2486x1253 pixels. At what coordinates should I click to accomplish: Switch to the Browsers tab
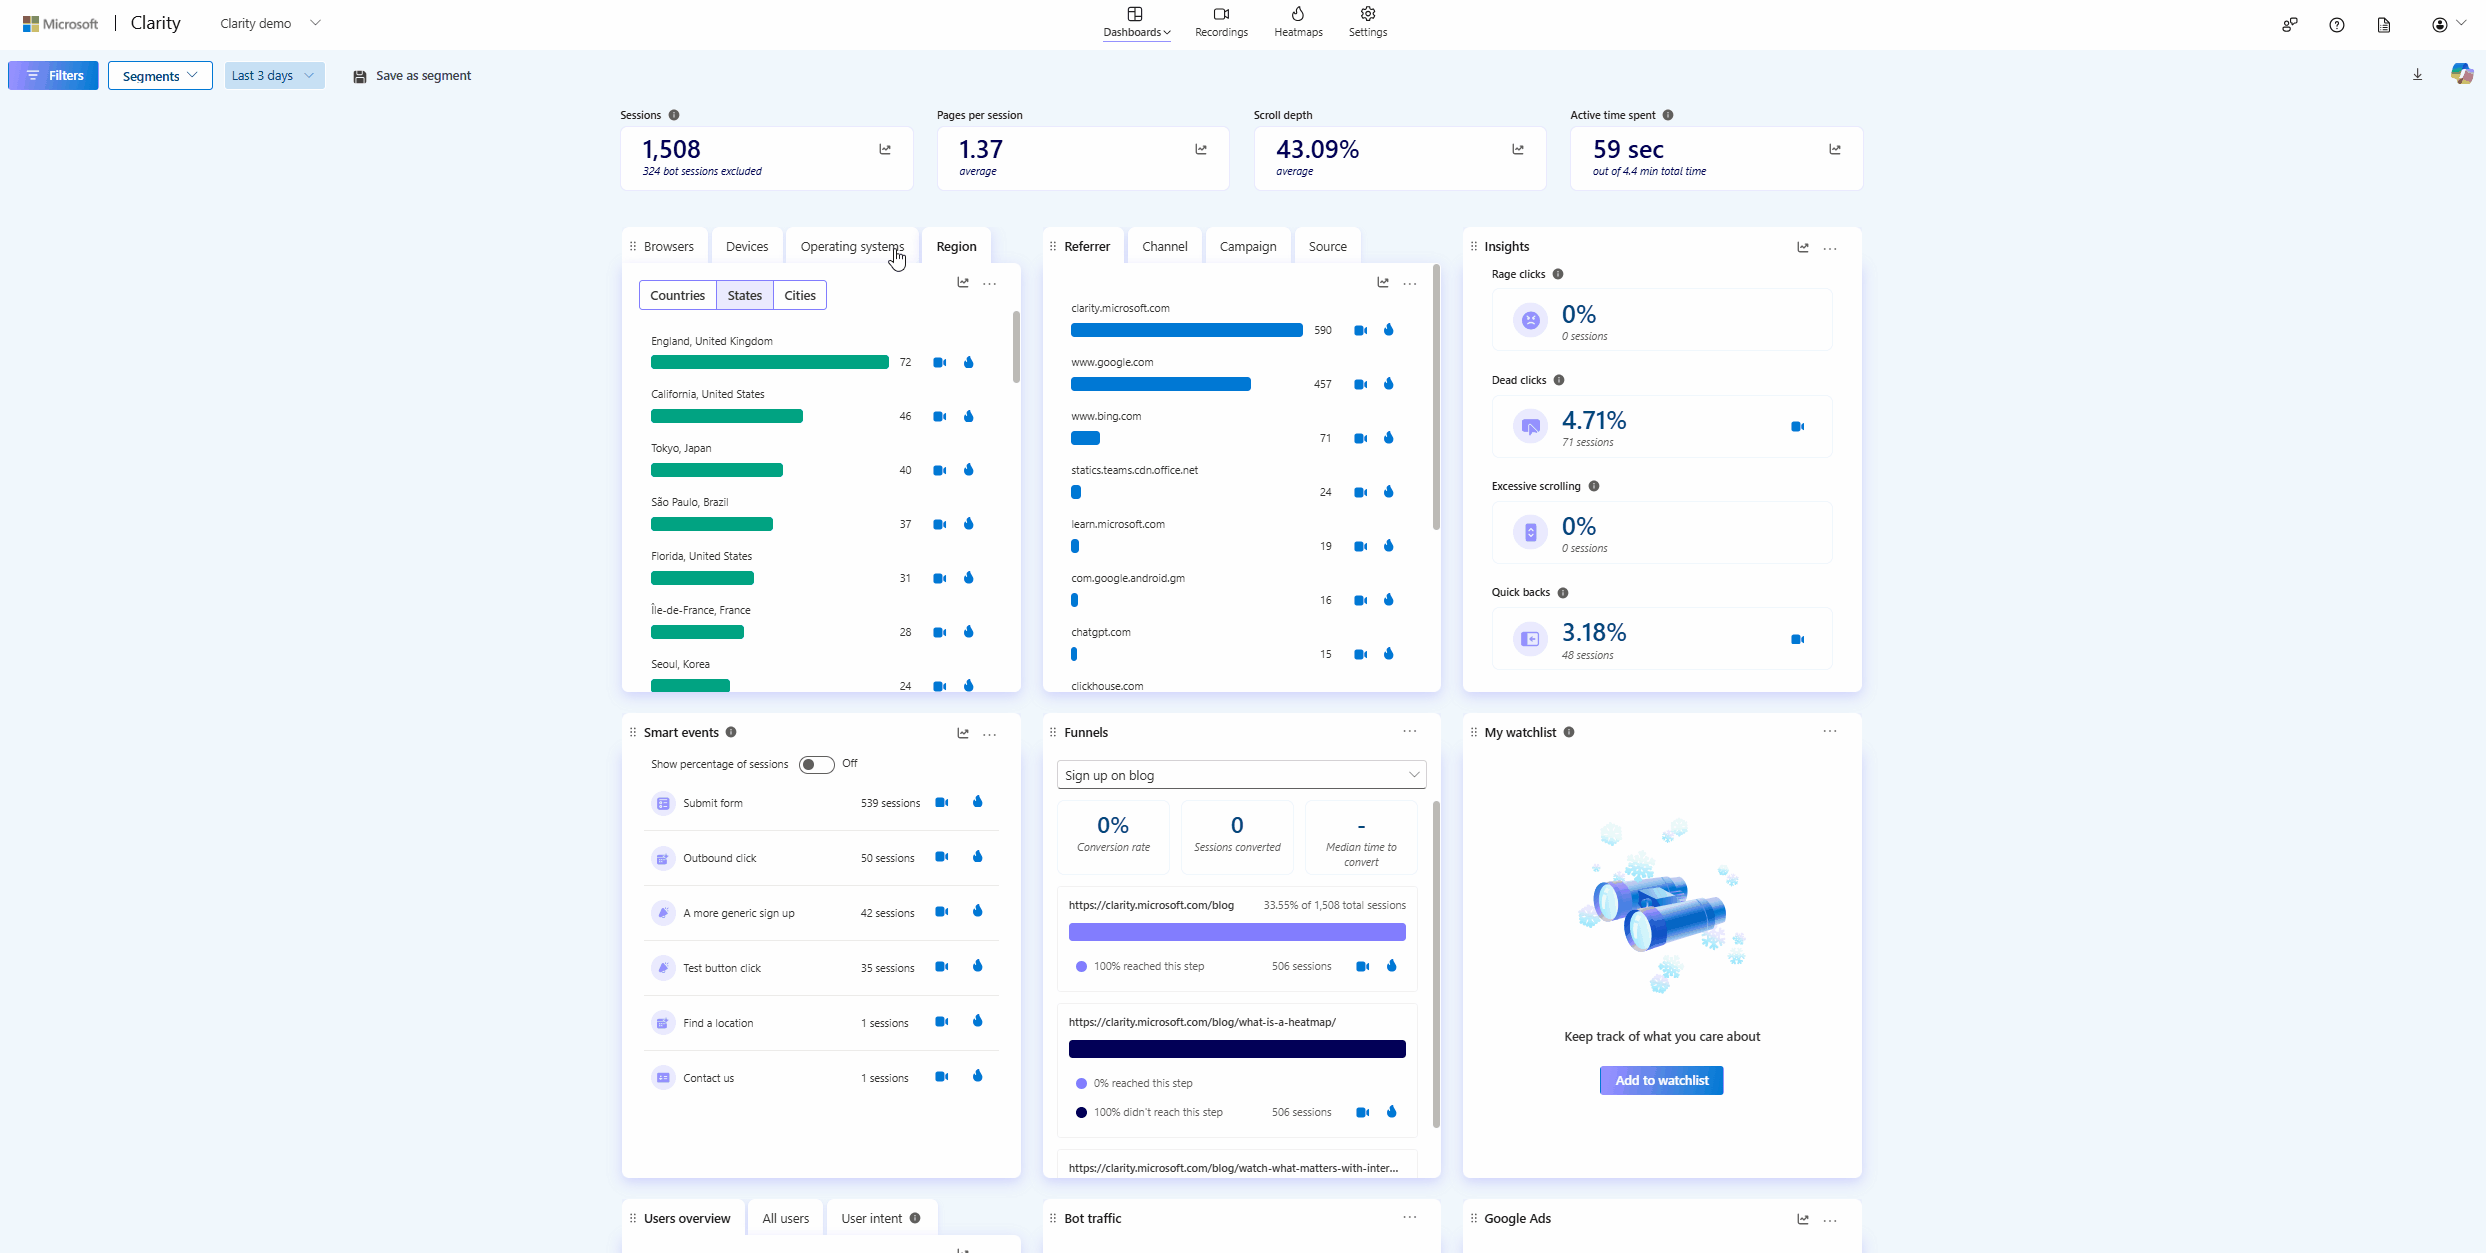pos(668,246)
